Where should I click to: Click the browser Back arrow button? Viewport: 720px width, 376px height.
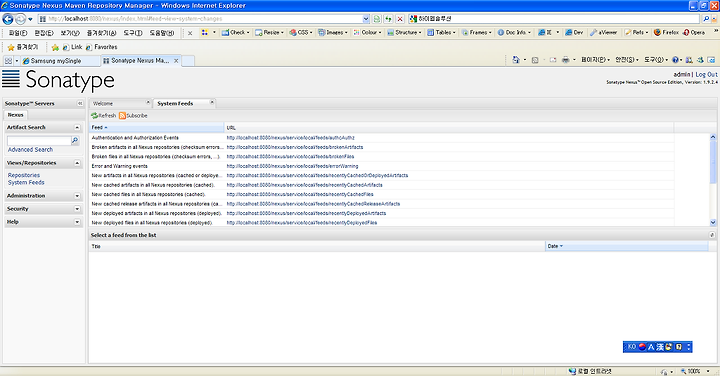point(7,19)
